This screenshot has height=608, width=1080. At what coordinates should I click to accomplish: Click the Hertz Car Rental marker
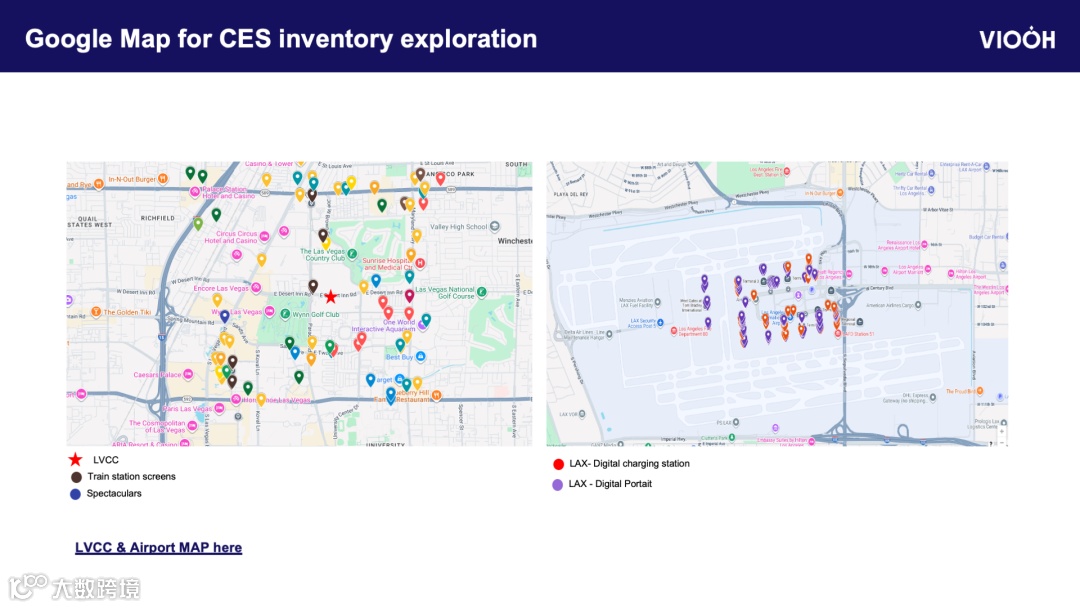931,174
